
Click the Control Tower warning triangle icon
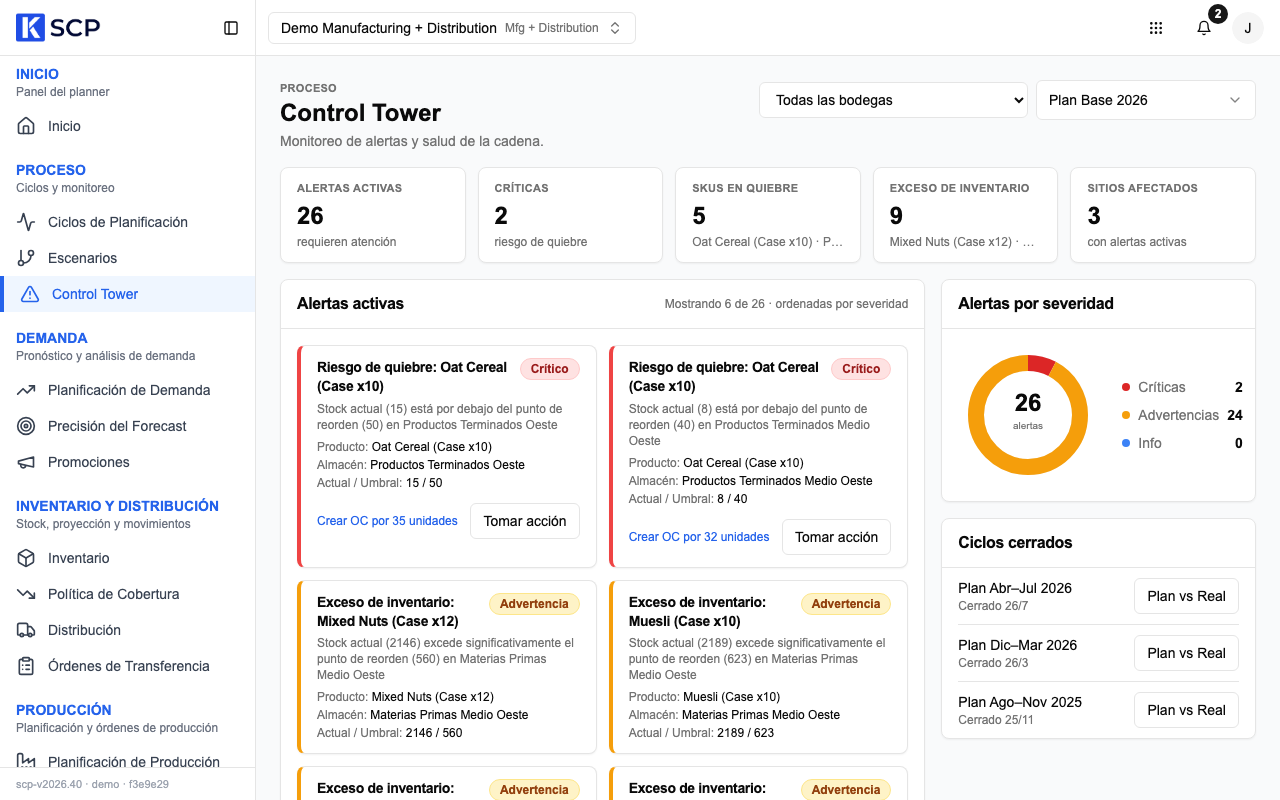pyautogui.click(x=30, y=294)
